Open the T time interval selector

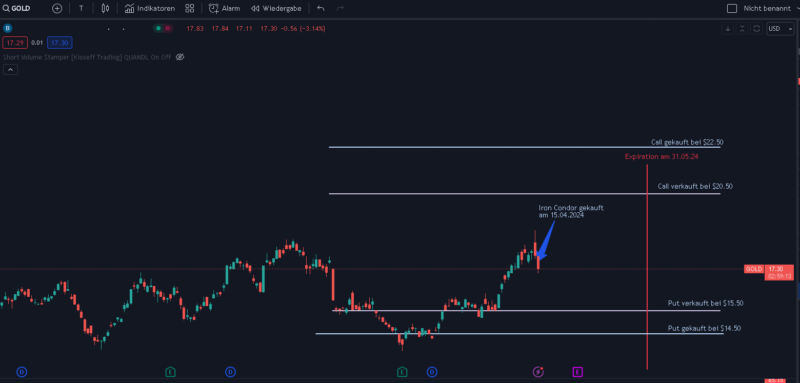coord(81,8)
